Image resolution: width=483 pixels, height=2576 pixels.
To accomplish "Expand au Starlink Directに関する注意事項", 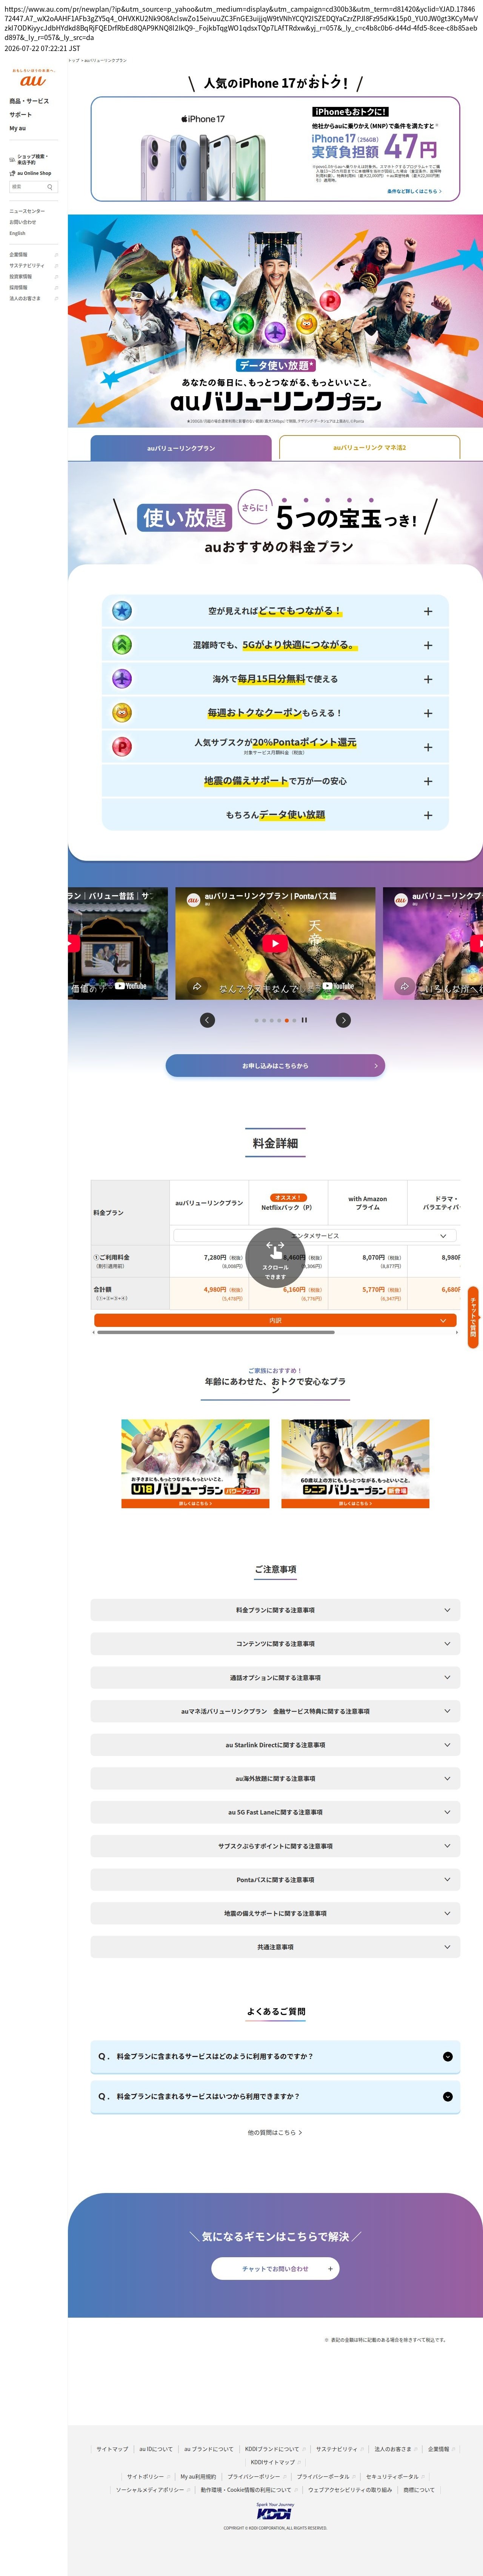I will pos(275,1745).
